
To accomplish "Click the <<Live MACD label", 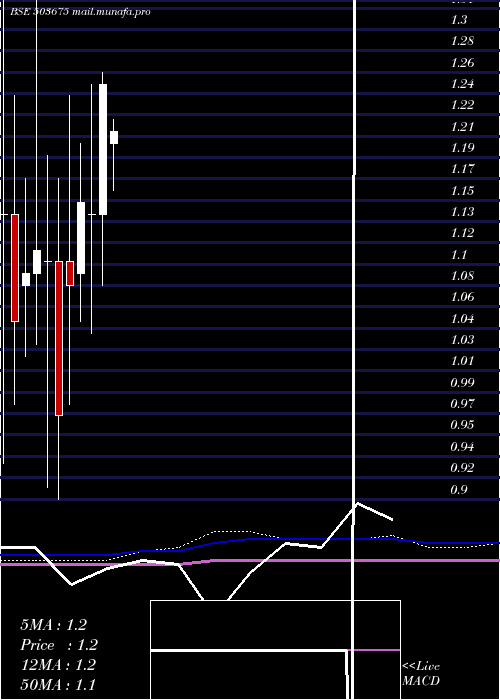I will (421, 673).
